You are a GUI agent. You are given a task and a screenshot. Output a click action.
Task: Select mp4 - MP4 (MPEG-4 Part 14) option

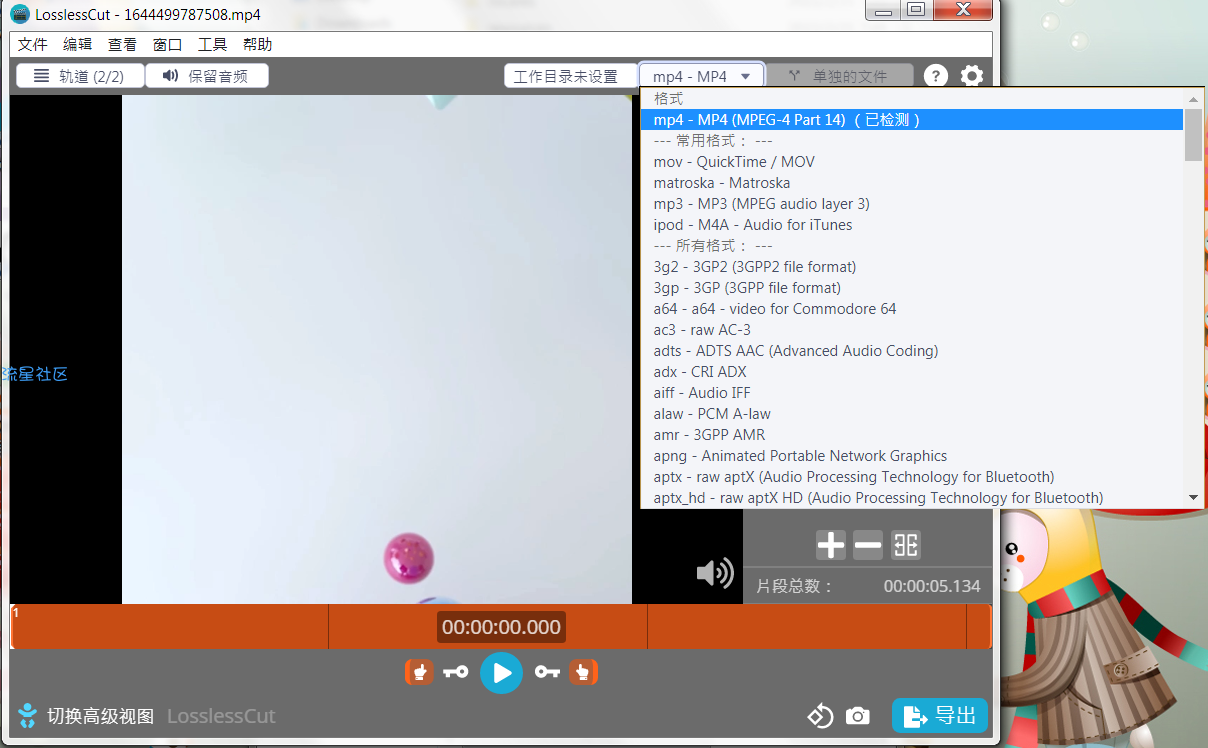tap(912, 120)
